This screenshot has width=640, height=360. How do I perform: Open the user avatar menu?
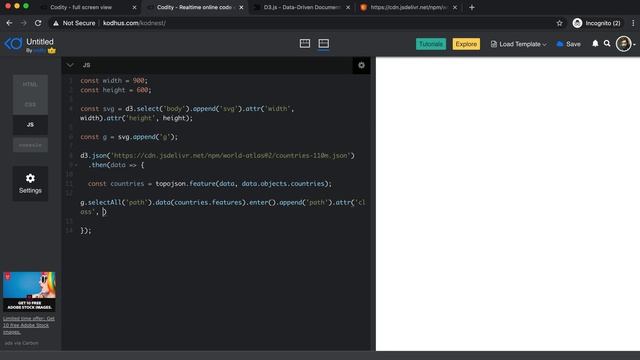click(625, 44)
